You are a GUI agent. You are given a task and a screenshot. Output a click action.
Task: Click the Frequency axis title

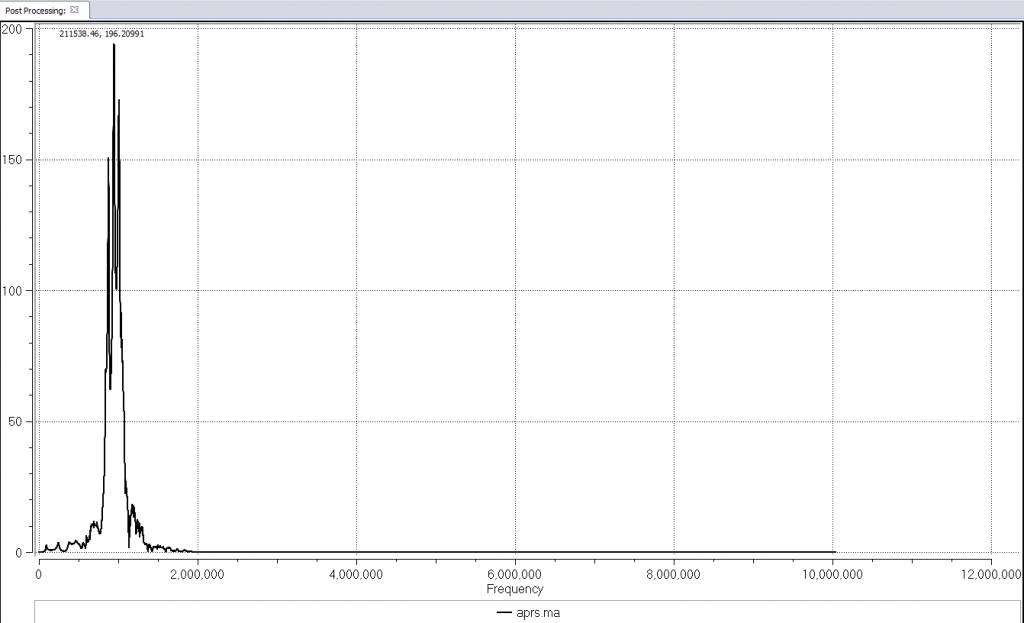click(515, 589)
